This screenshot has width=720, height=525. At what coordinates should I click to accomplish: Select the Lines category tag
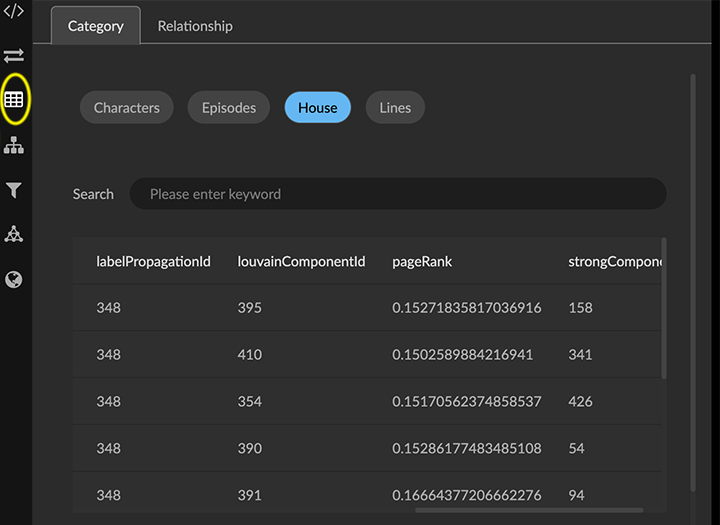[395, 107]
